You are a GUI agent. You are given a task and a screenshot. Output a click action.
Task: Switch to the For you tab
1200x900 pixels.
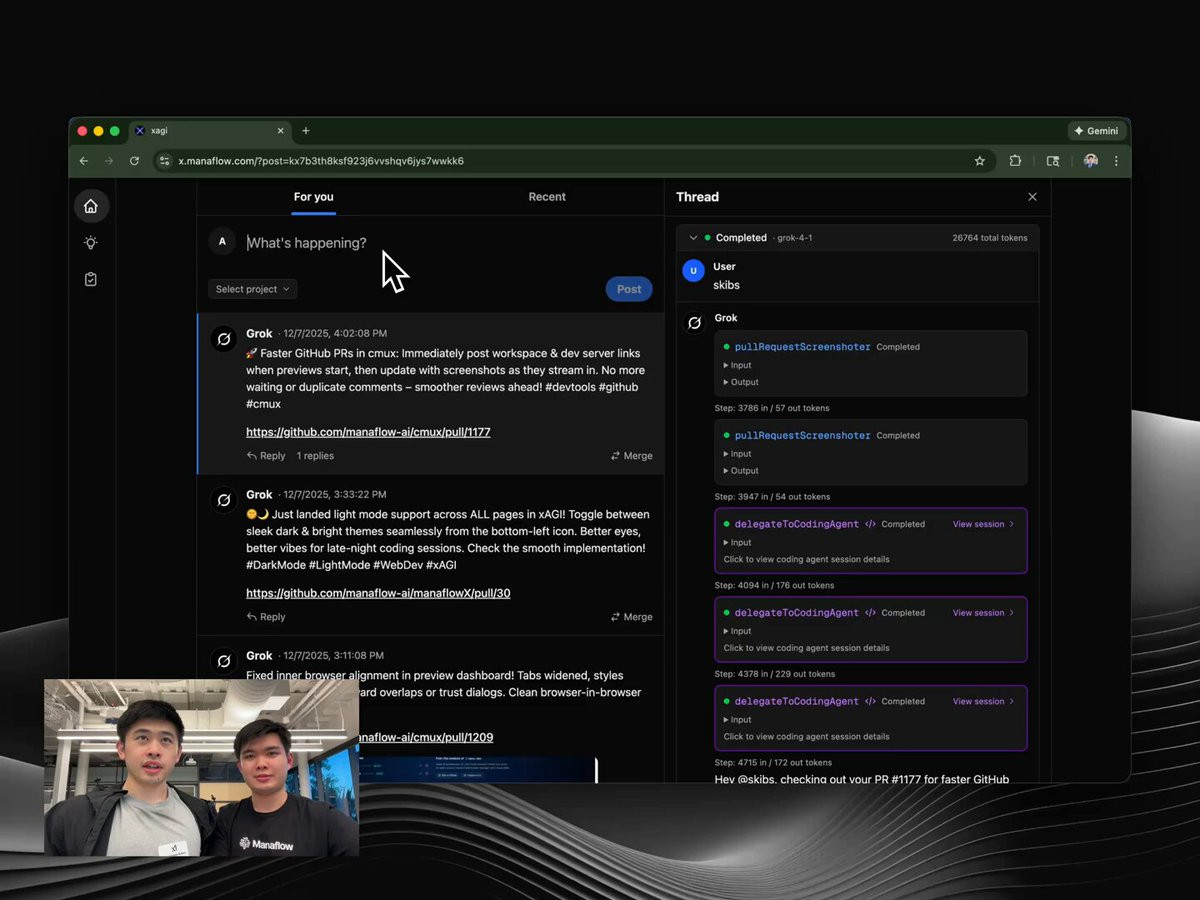pos(313,197)
